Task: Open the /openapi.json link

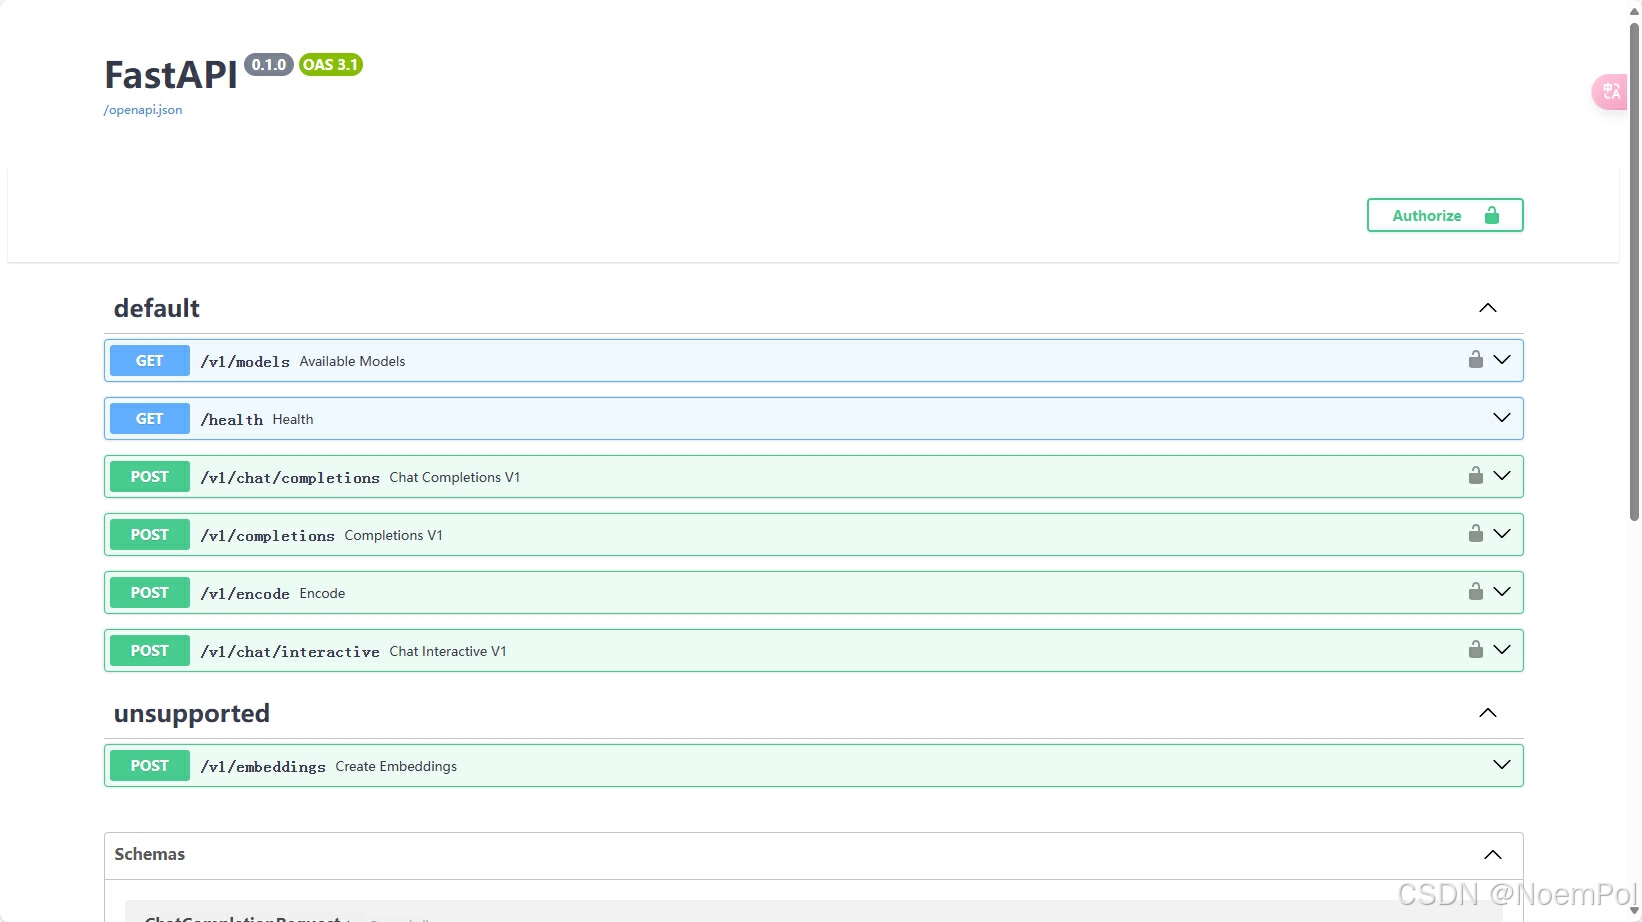Action: tap(143, 110)
